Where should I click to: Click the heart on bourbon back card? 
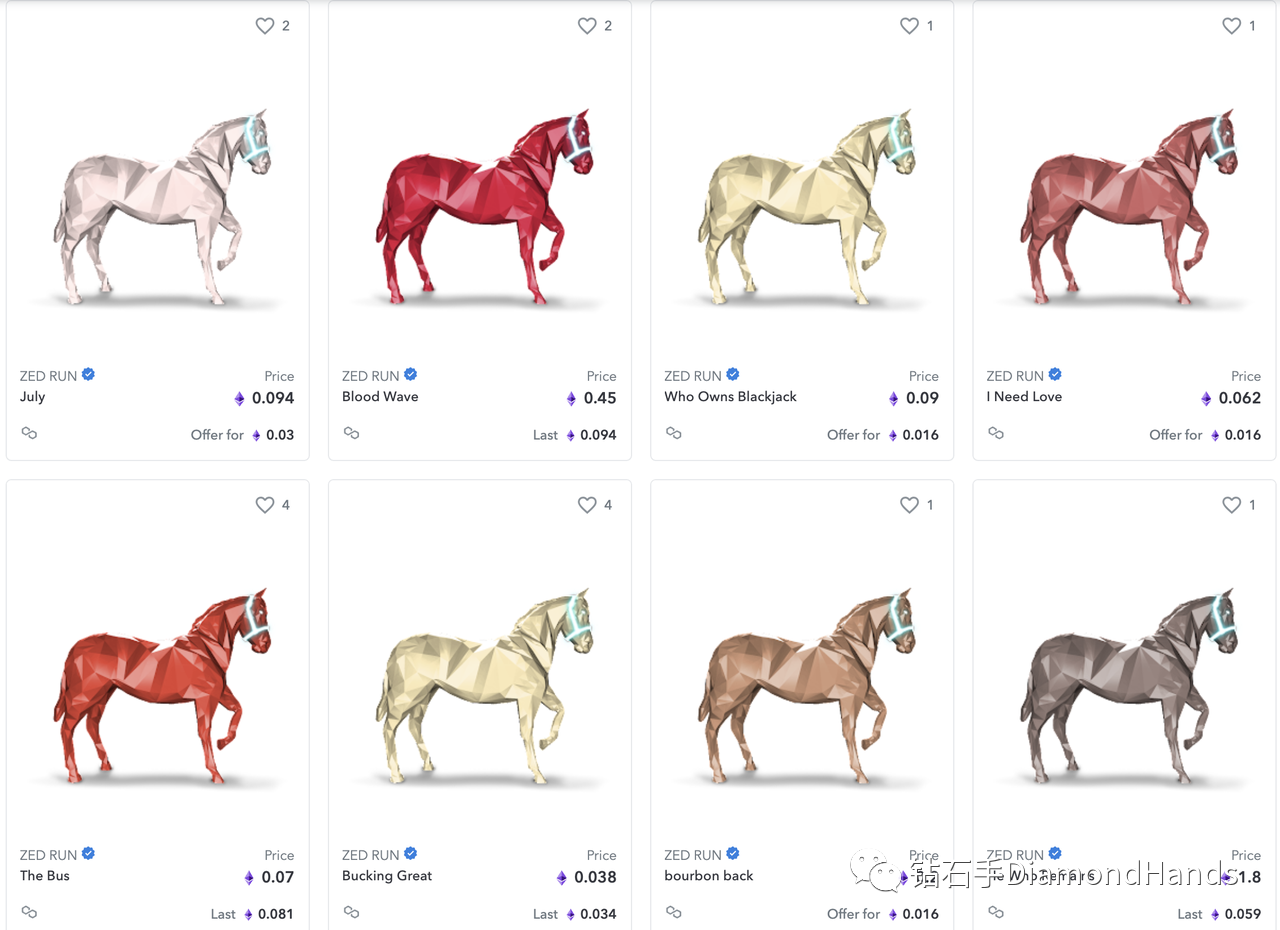pyautogui.click(x=909, y=505)
